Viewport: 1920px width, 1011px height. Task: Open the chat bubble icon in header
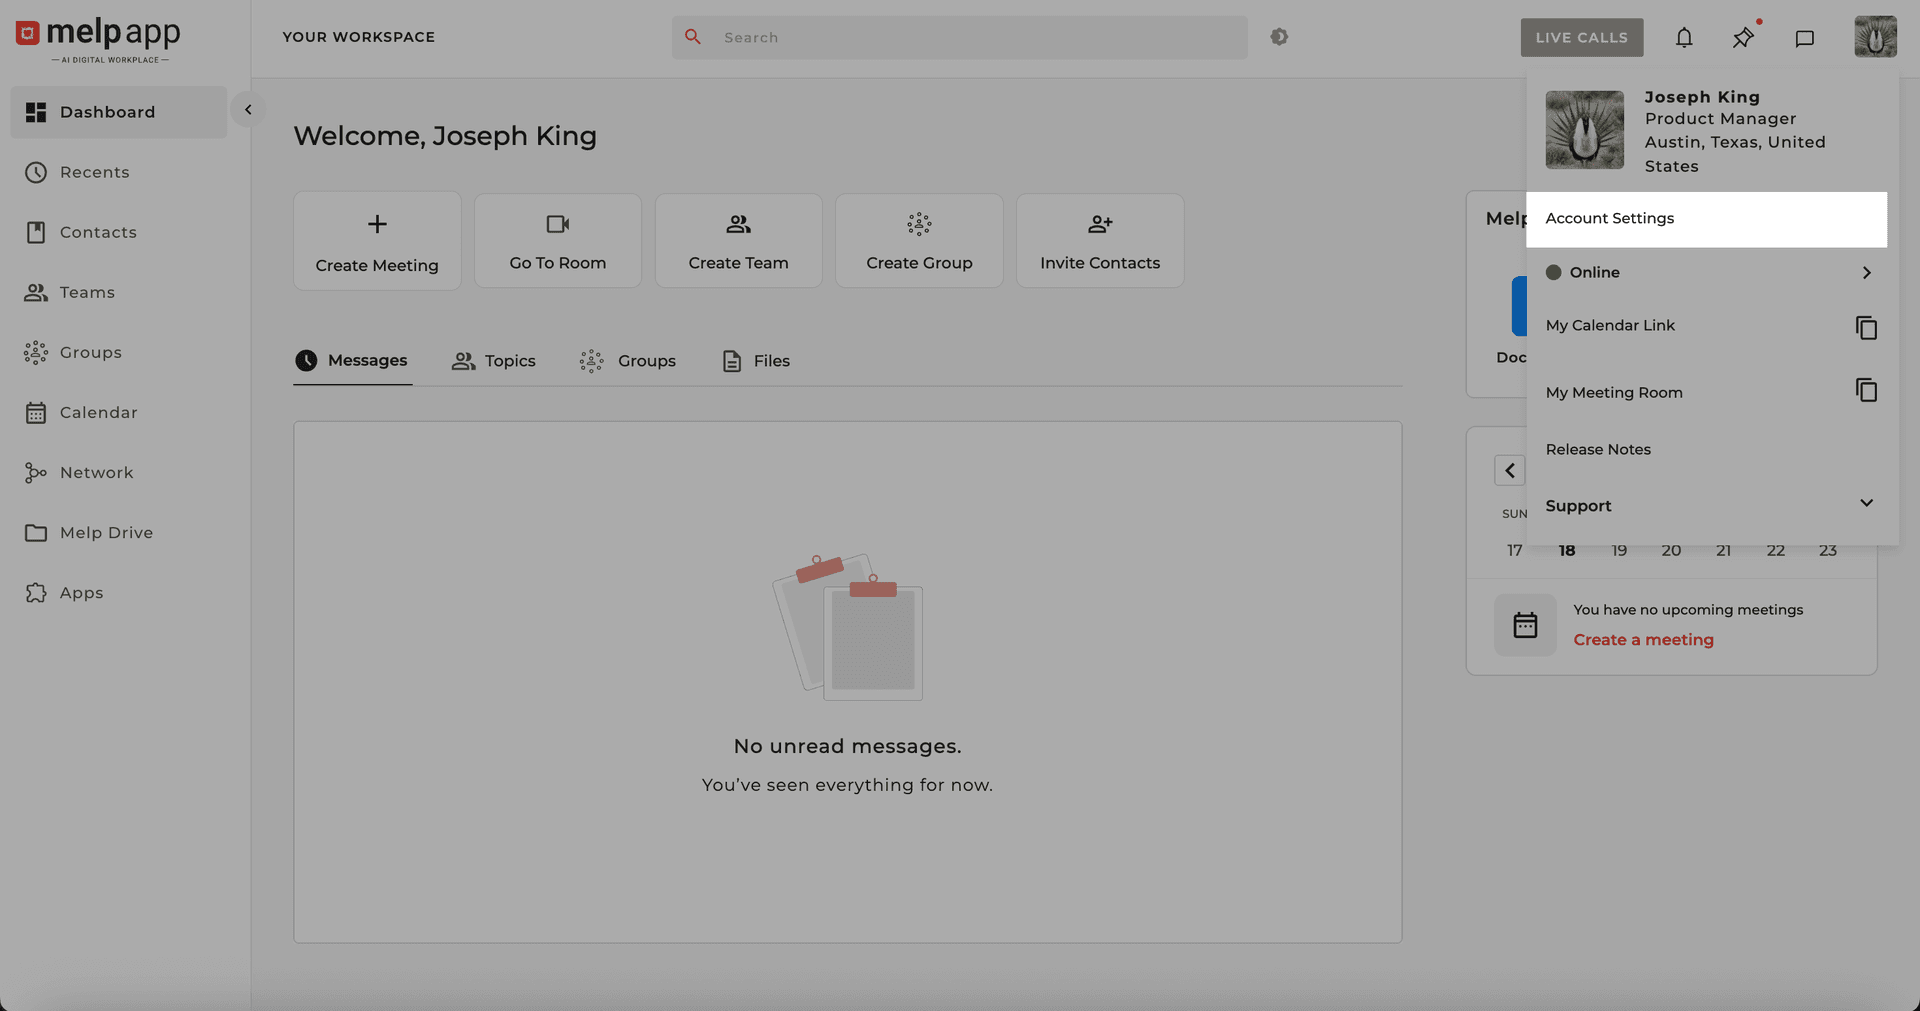coord(1804,38)
